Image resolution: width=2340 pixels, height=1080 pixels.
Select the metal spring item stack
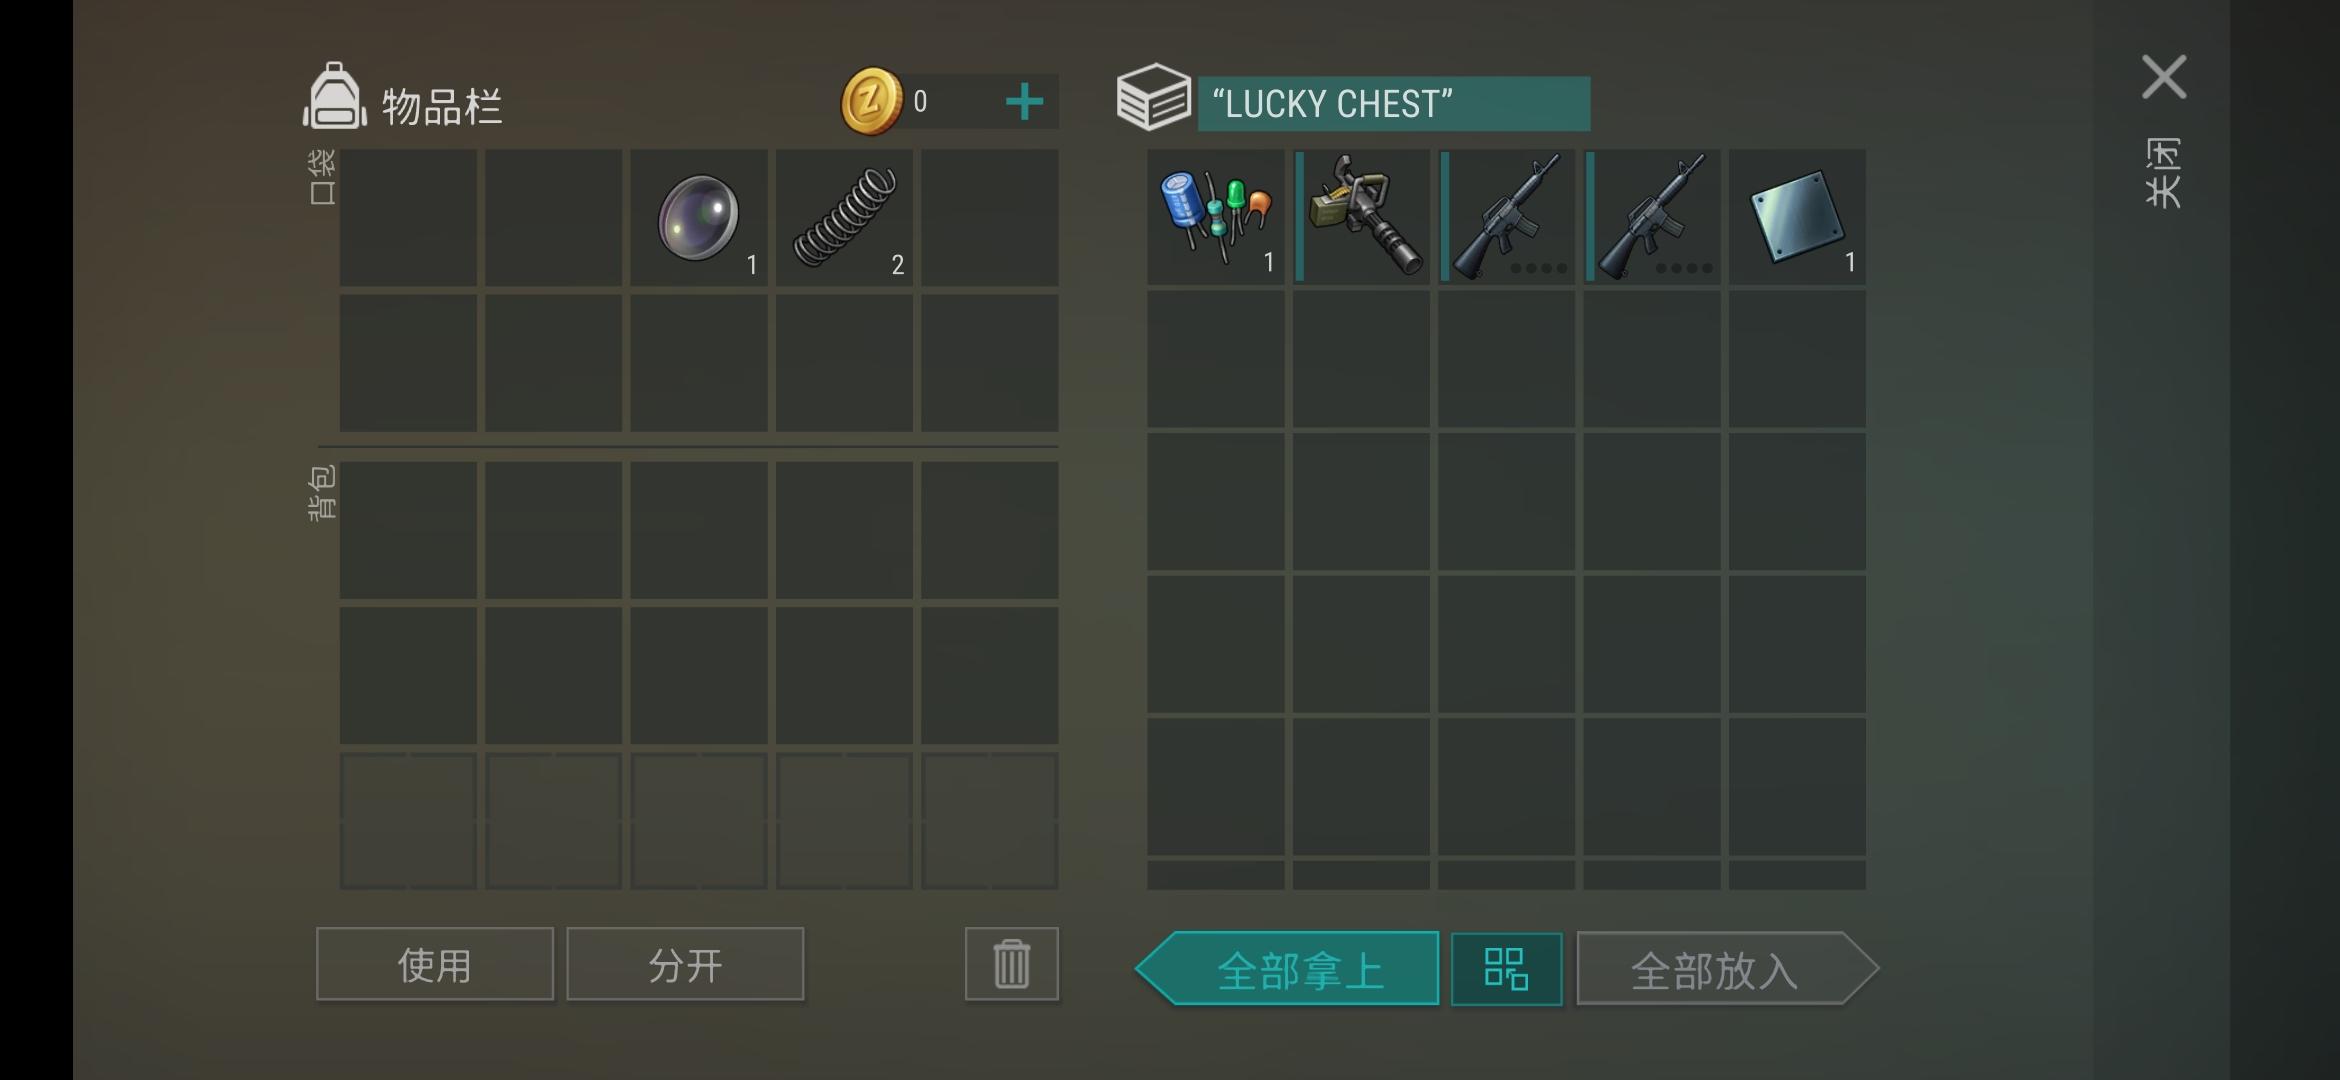click(x=844, y=218)
